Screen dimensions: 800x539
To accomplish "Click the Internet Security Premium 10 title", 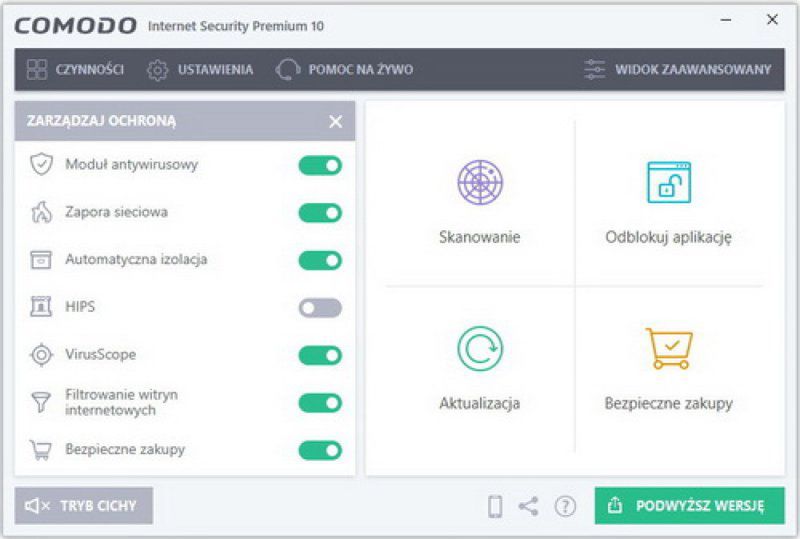I will tap(236, 26).
